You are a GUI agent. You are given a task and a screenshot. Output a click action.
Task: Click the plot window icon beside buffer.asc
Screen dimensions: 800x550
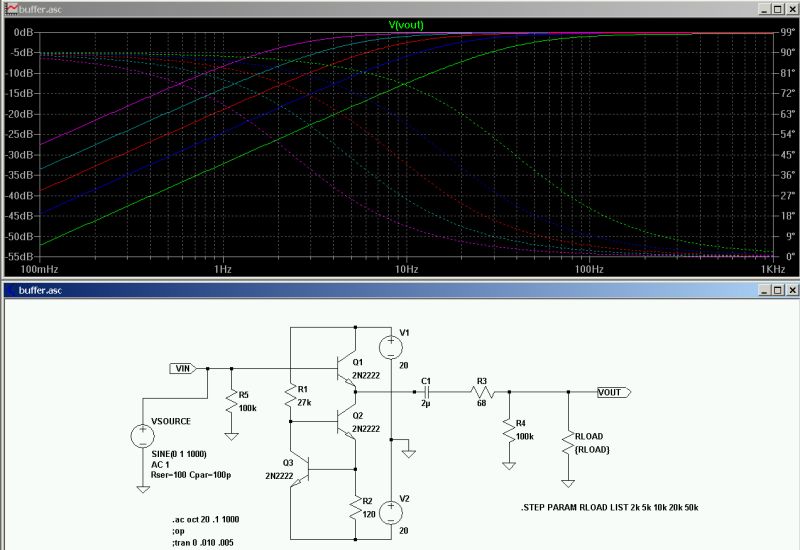coord(11,9)
